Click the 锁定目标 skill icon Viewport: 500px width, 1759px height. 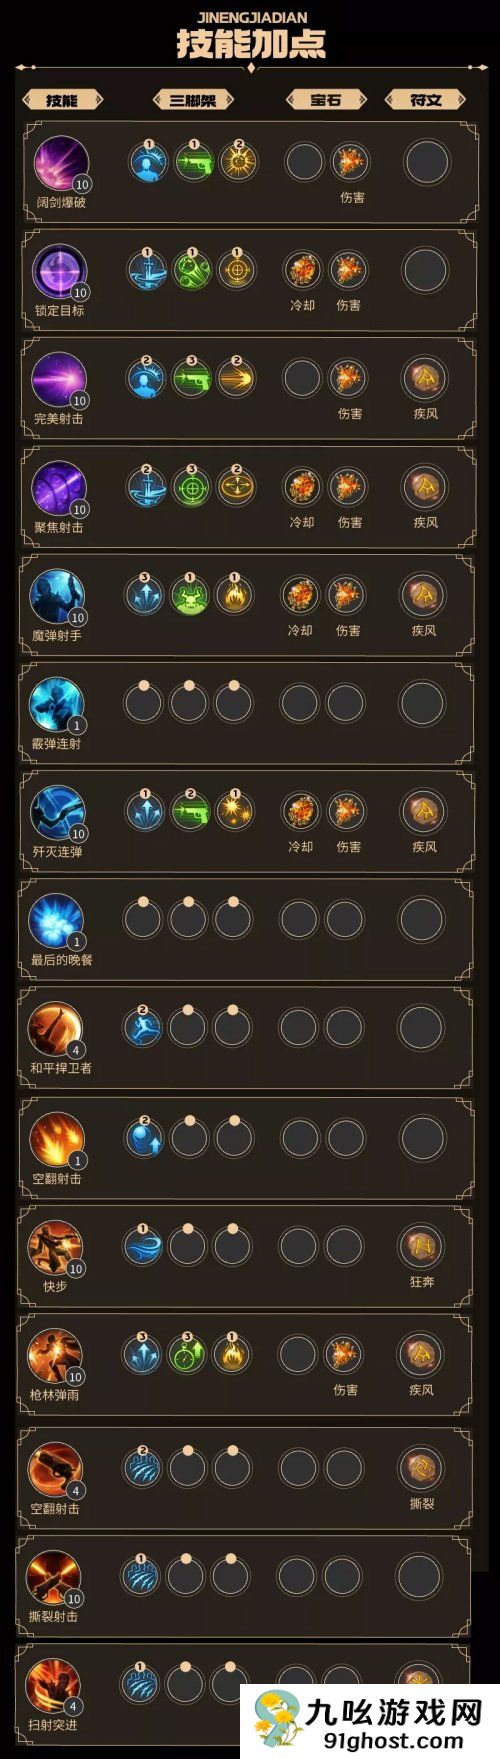60,271
